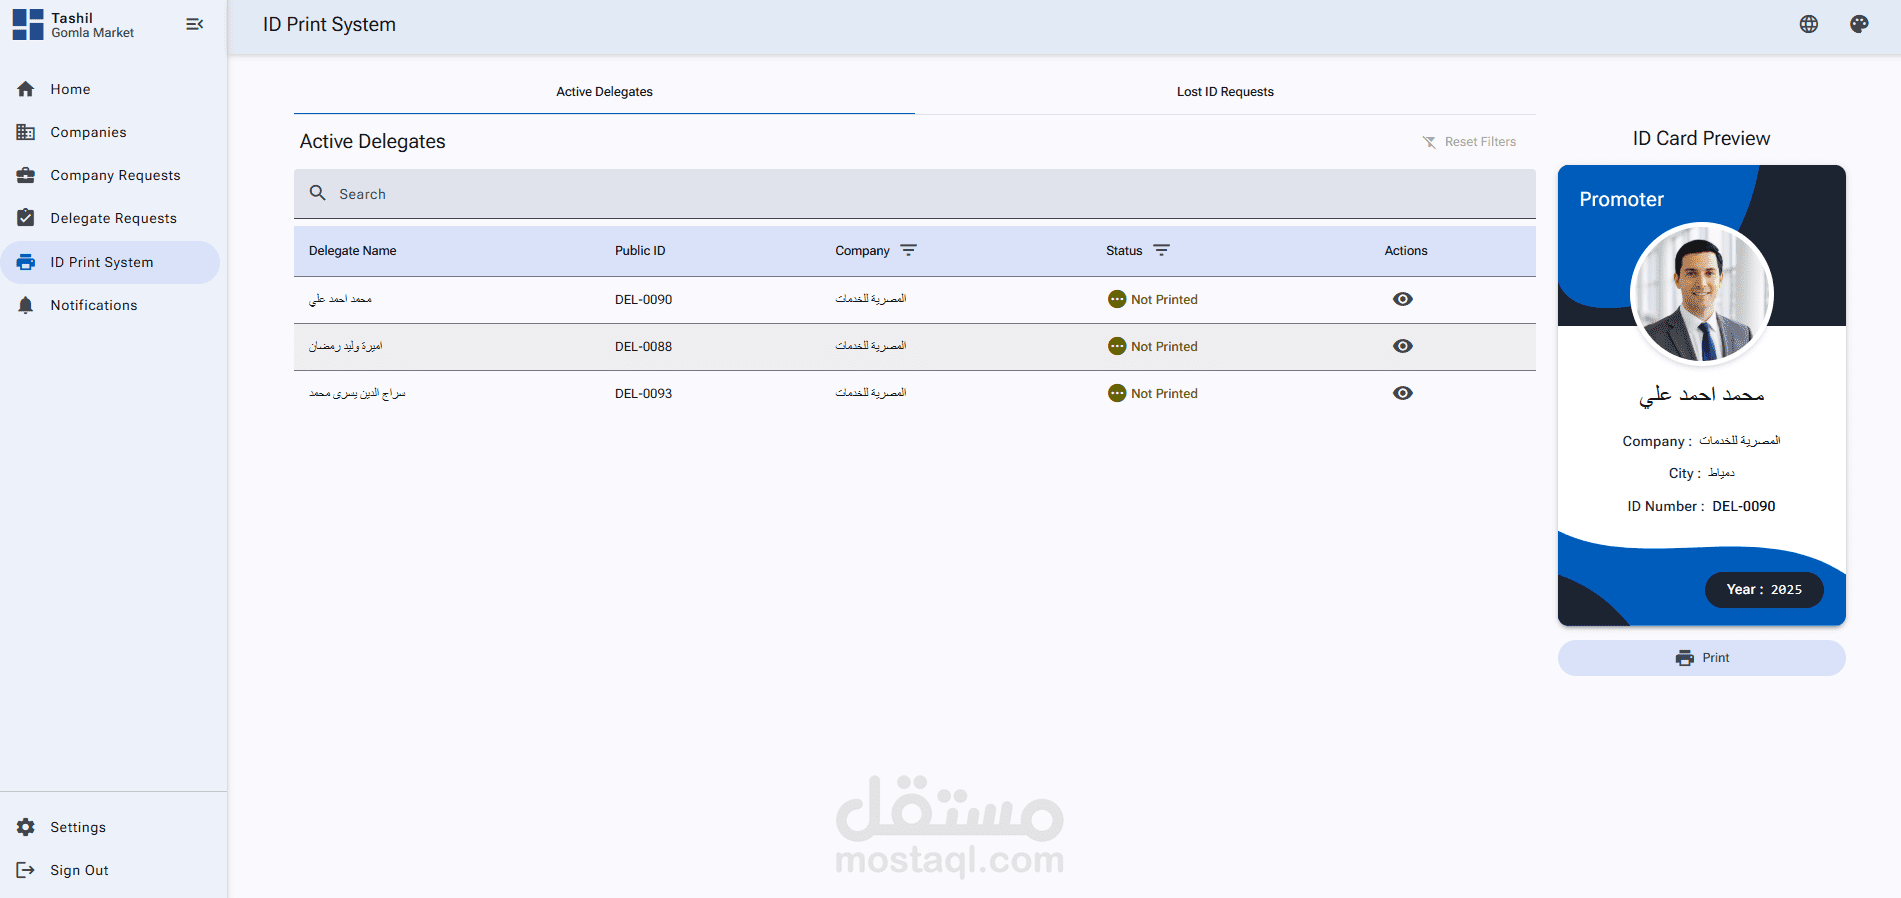Open Notifications page

110,305
